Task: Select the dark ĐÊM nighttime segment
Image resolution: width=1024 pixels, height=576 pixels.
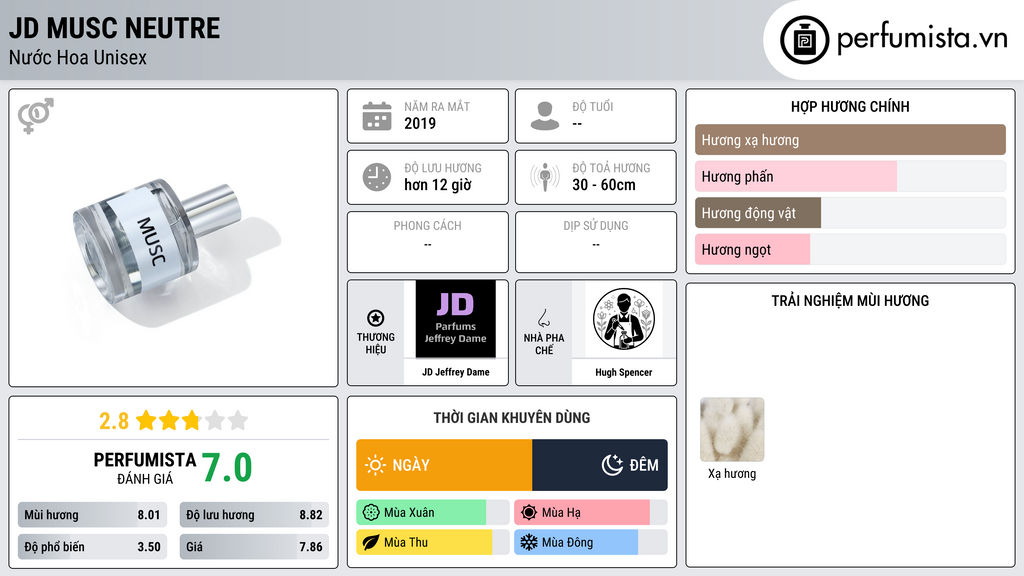Action: (600, 465)
